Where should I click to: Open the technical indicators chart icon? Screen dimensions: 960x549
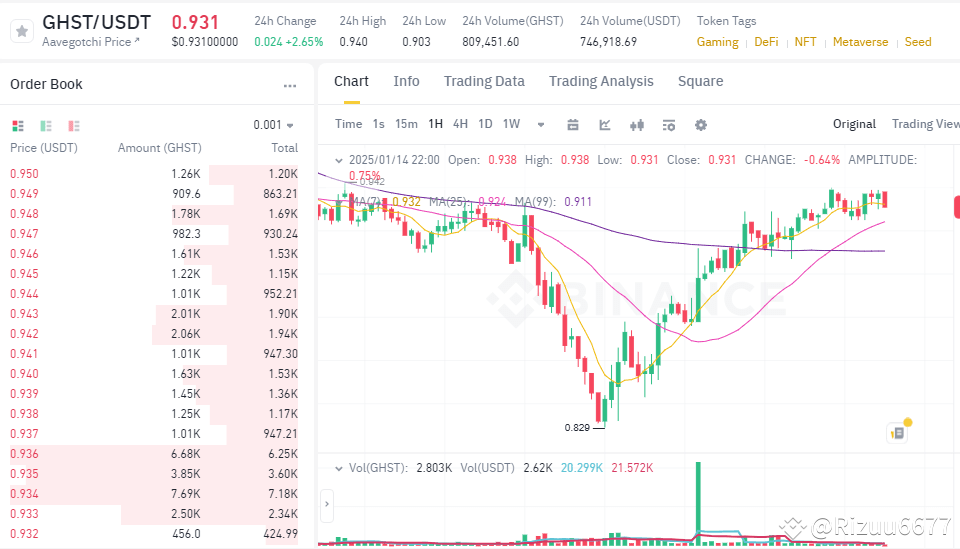(605, 125)
